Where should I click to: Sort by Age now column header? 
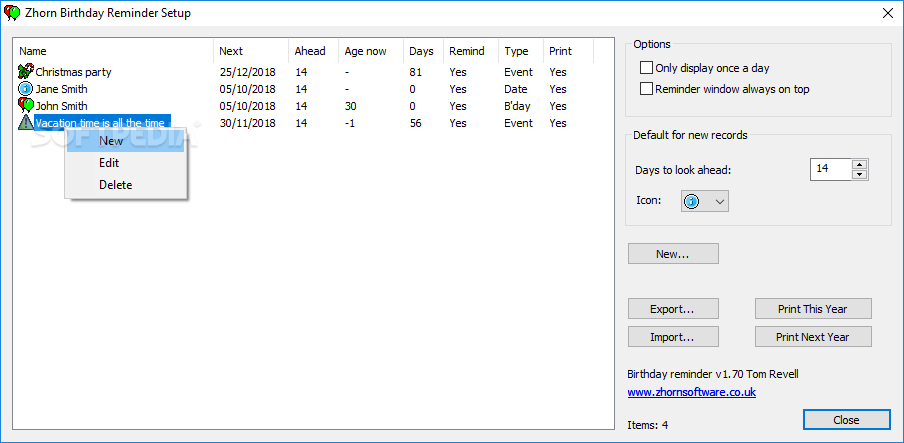(371, 51)
